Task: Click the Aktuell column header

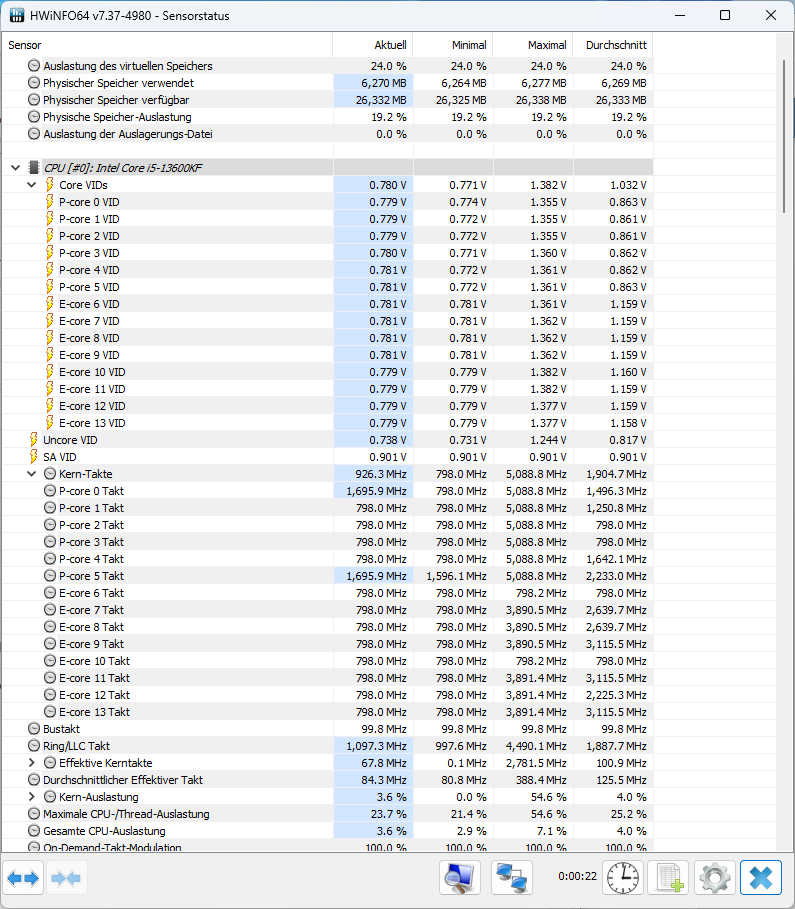Action: 372,45
